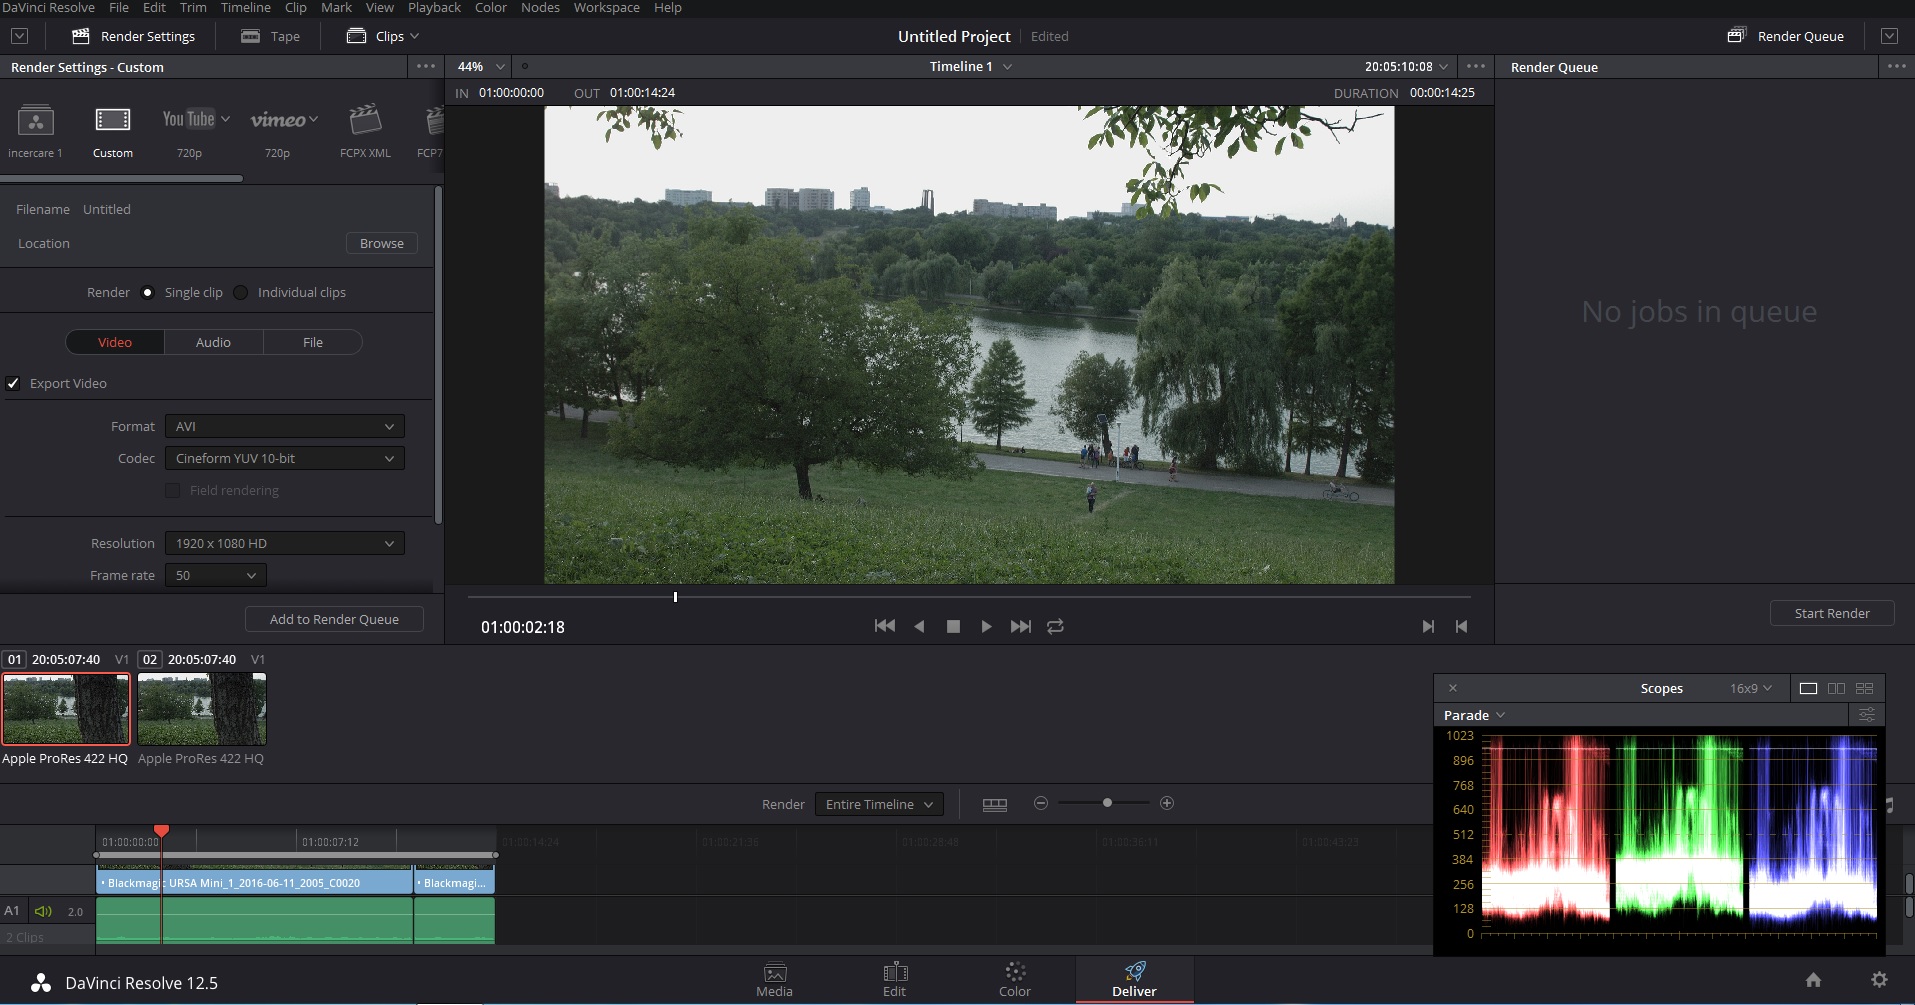The width and height of the screenshot is (1915, 1005).
Task: Play the timeline in reverse
Action: tap(919, 626)
